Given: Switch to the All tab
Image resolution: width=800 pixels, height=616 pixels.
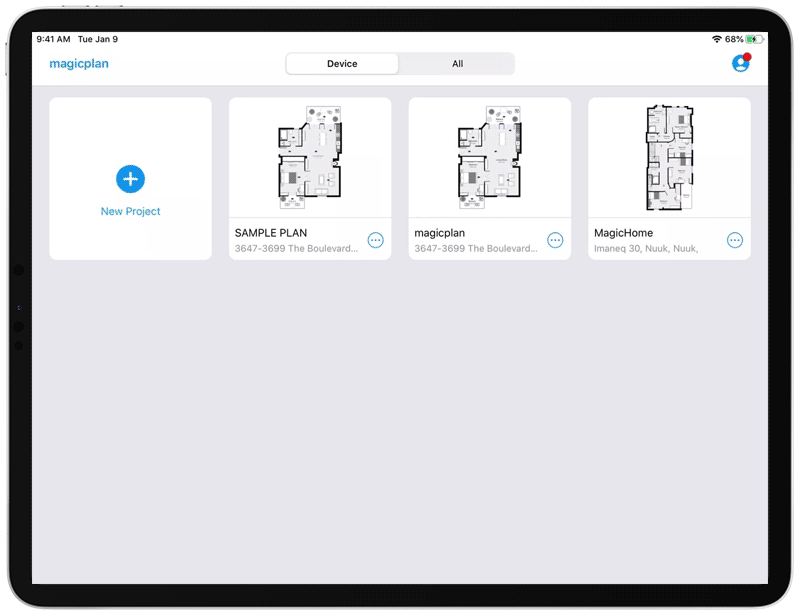Looking at the screenshot, I should [x=457, y=64].
